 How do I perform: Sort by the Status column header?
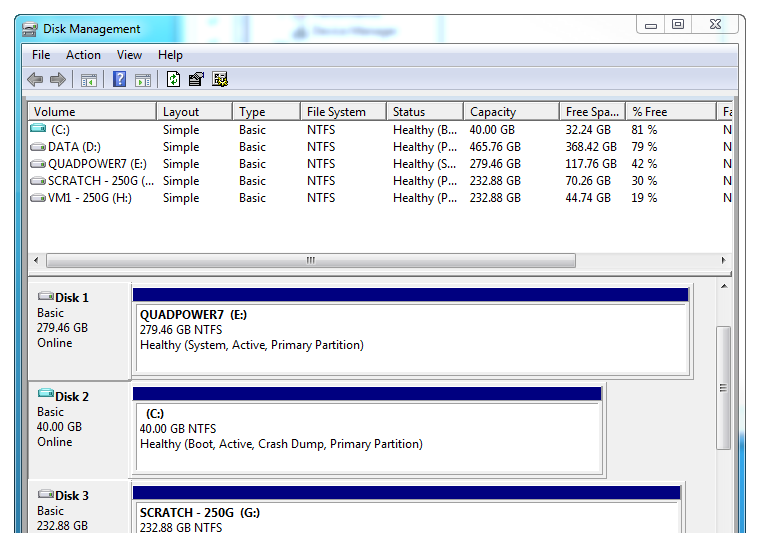click(425, 112)
